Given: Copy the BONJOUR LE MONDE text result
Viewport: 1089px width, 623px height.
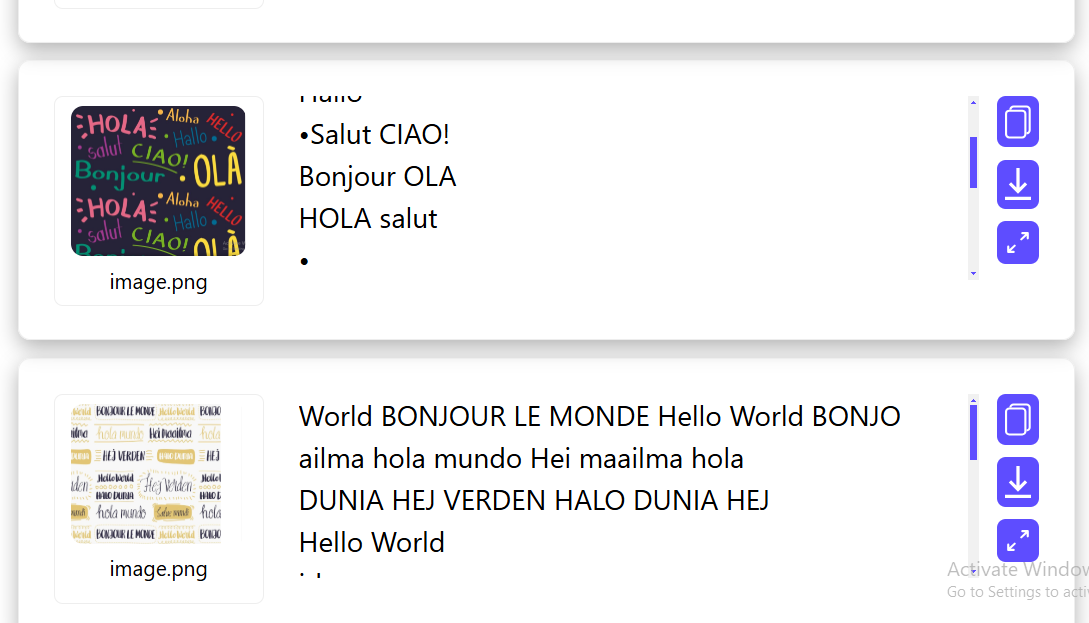Looking at the screenshot, I should [1017, 419].
